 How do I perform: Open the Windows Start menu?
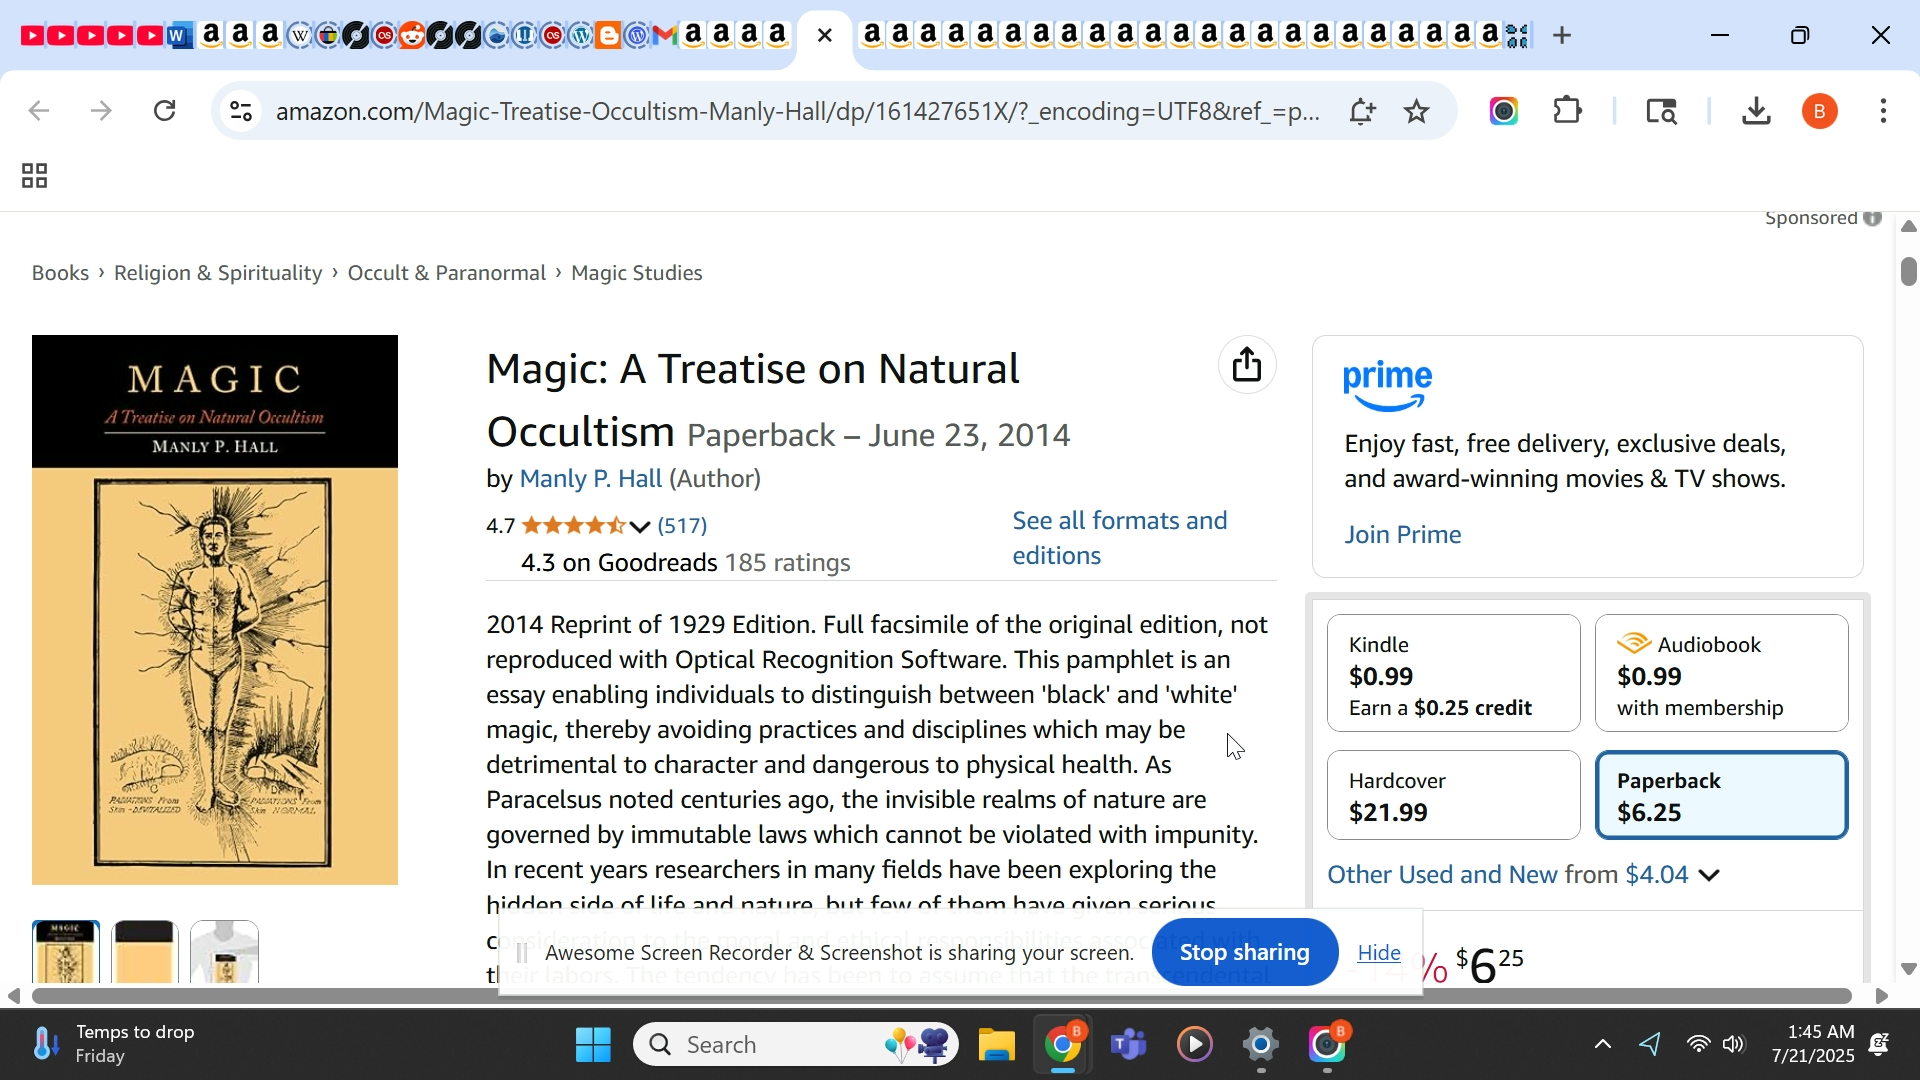[x=594, y=1046]
